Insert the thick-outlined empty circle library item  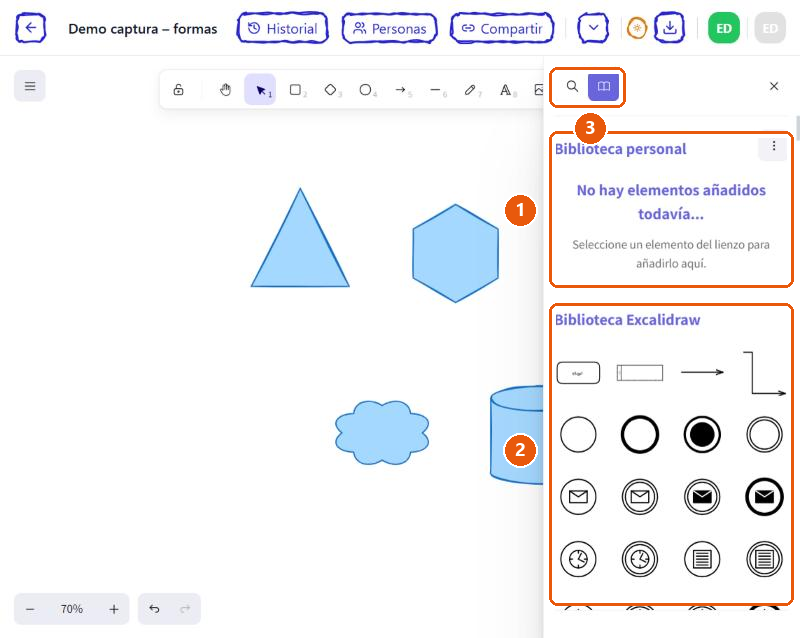[640, 435]
